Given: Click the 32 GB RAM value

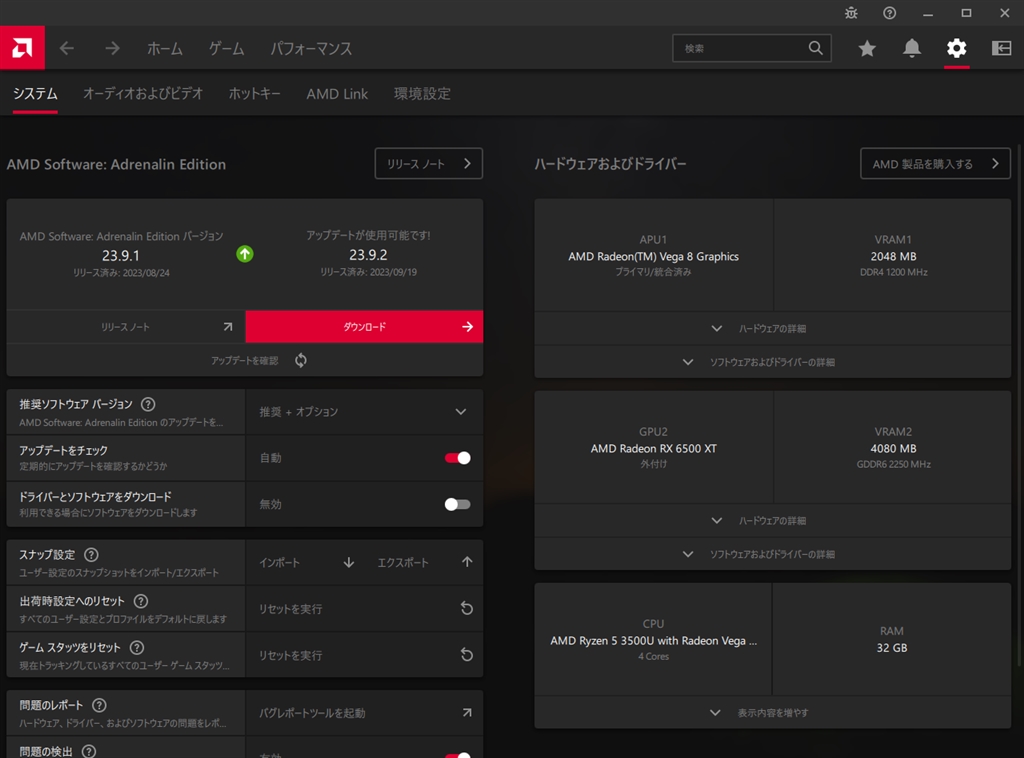Looking at the screenshot, I should (891, 648).
